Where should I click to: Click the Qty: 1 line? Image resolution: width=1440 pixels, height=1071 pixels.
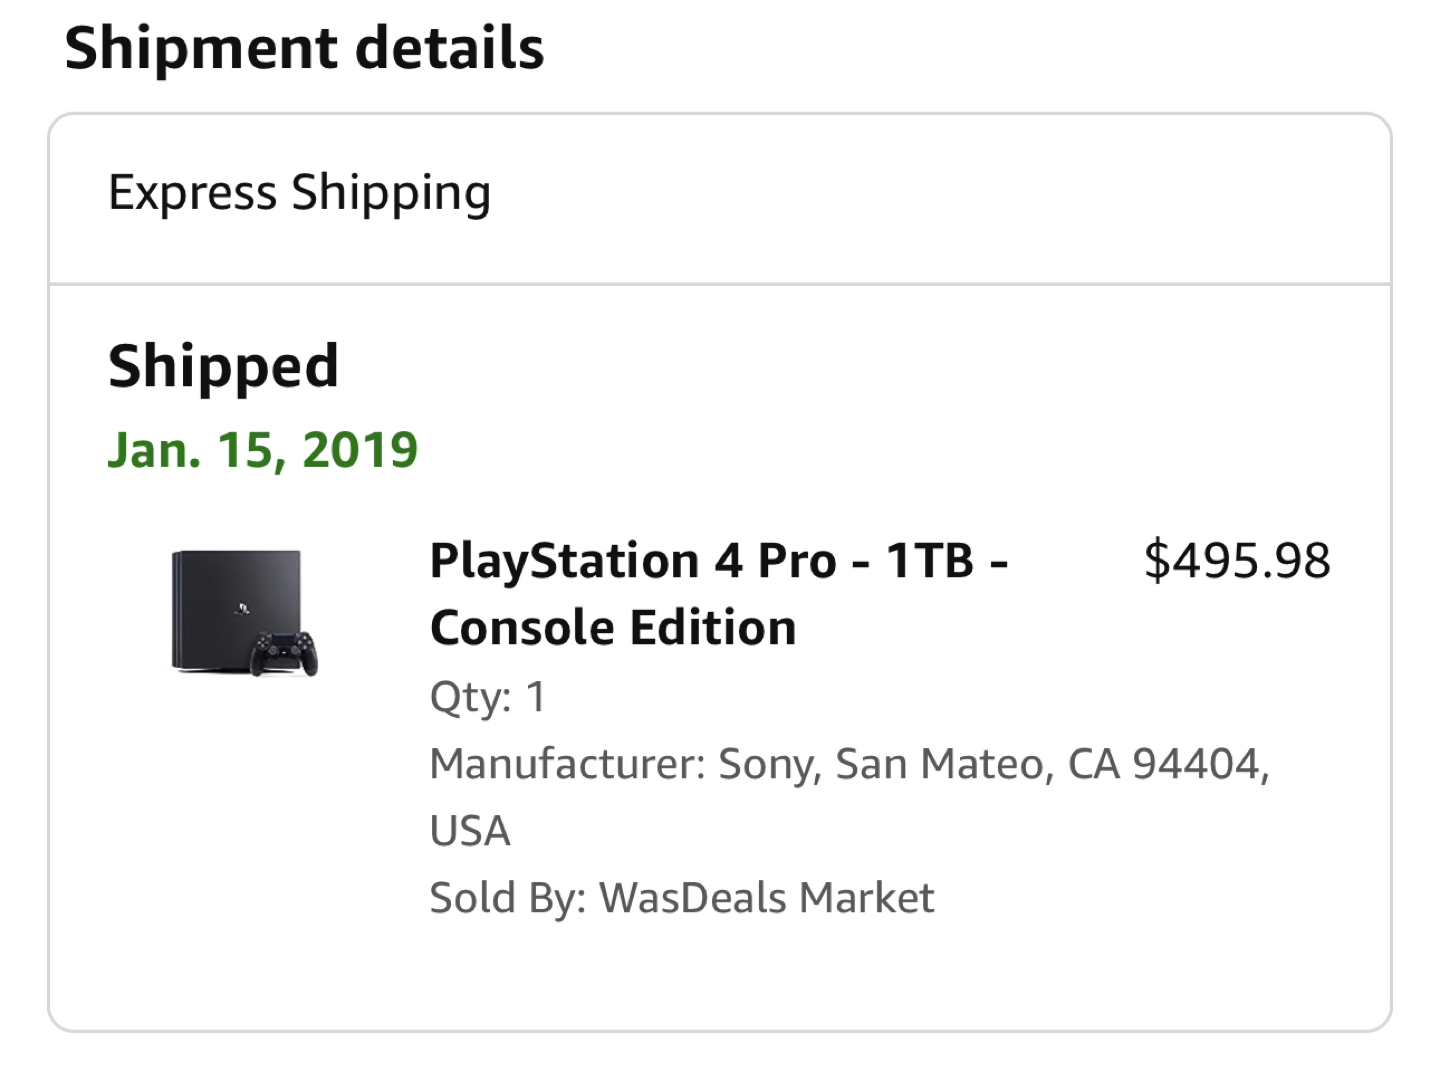(487, 697)
